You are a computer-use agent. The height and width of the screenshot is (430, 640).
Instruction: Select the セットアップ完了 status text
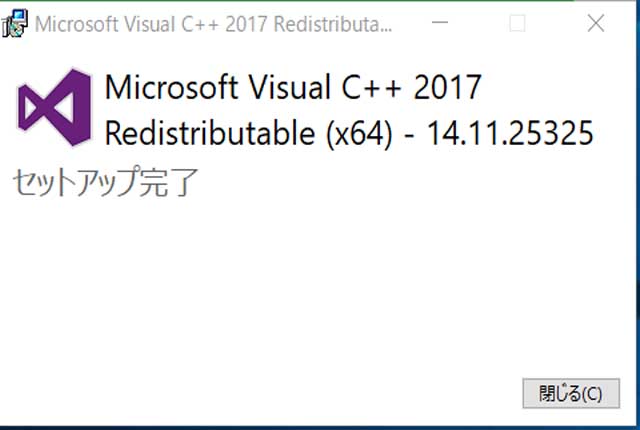coord(105,182)
